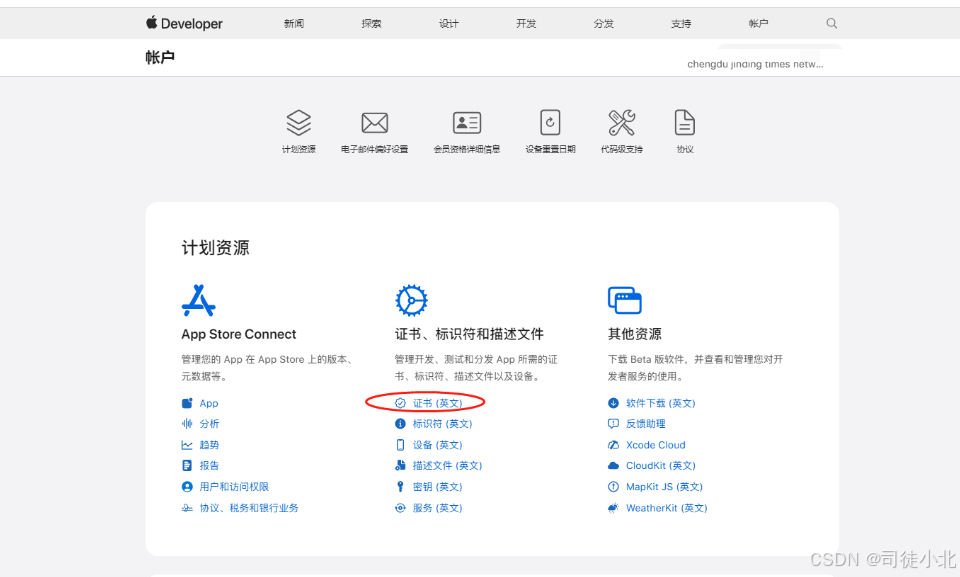Click the icon beside 协议、税务和银行业务
960x577 pixels.
pyautogui.click(x=187, y=508)
